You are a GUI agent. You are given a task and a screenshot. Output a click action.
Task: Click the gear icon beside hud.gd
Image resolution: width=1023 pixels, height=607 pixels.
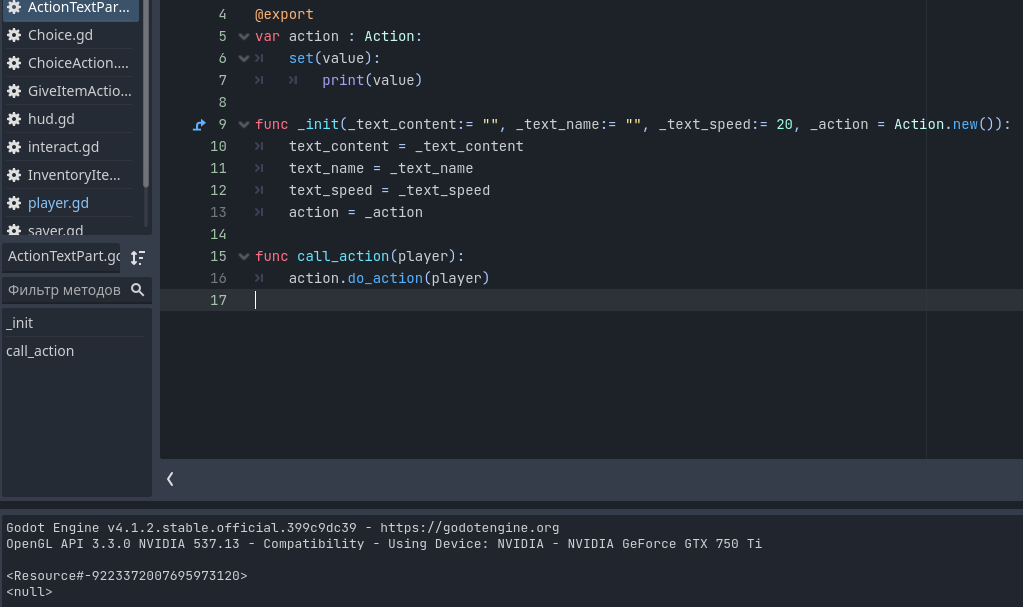[14, 119]
